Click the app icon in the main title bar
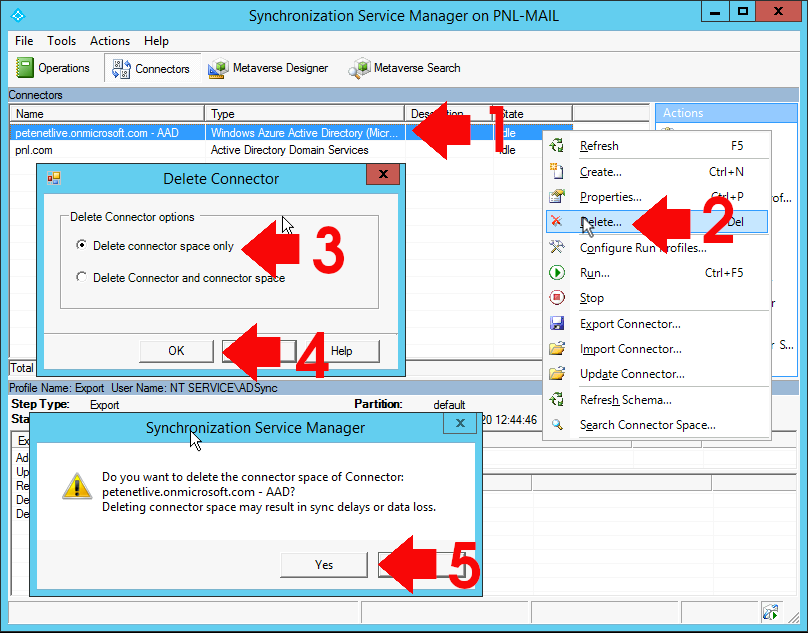The height and width of the screenshot is (633, 808). (x=17, y=15)
